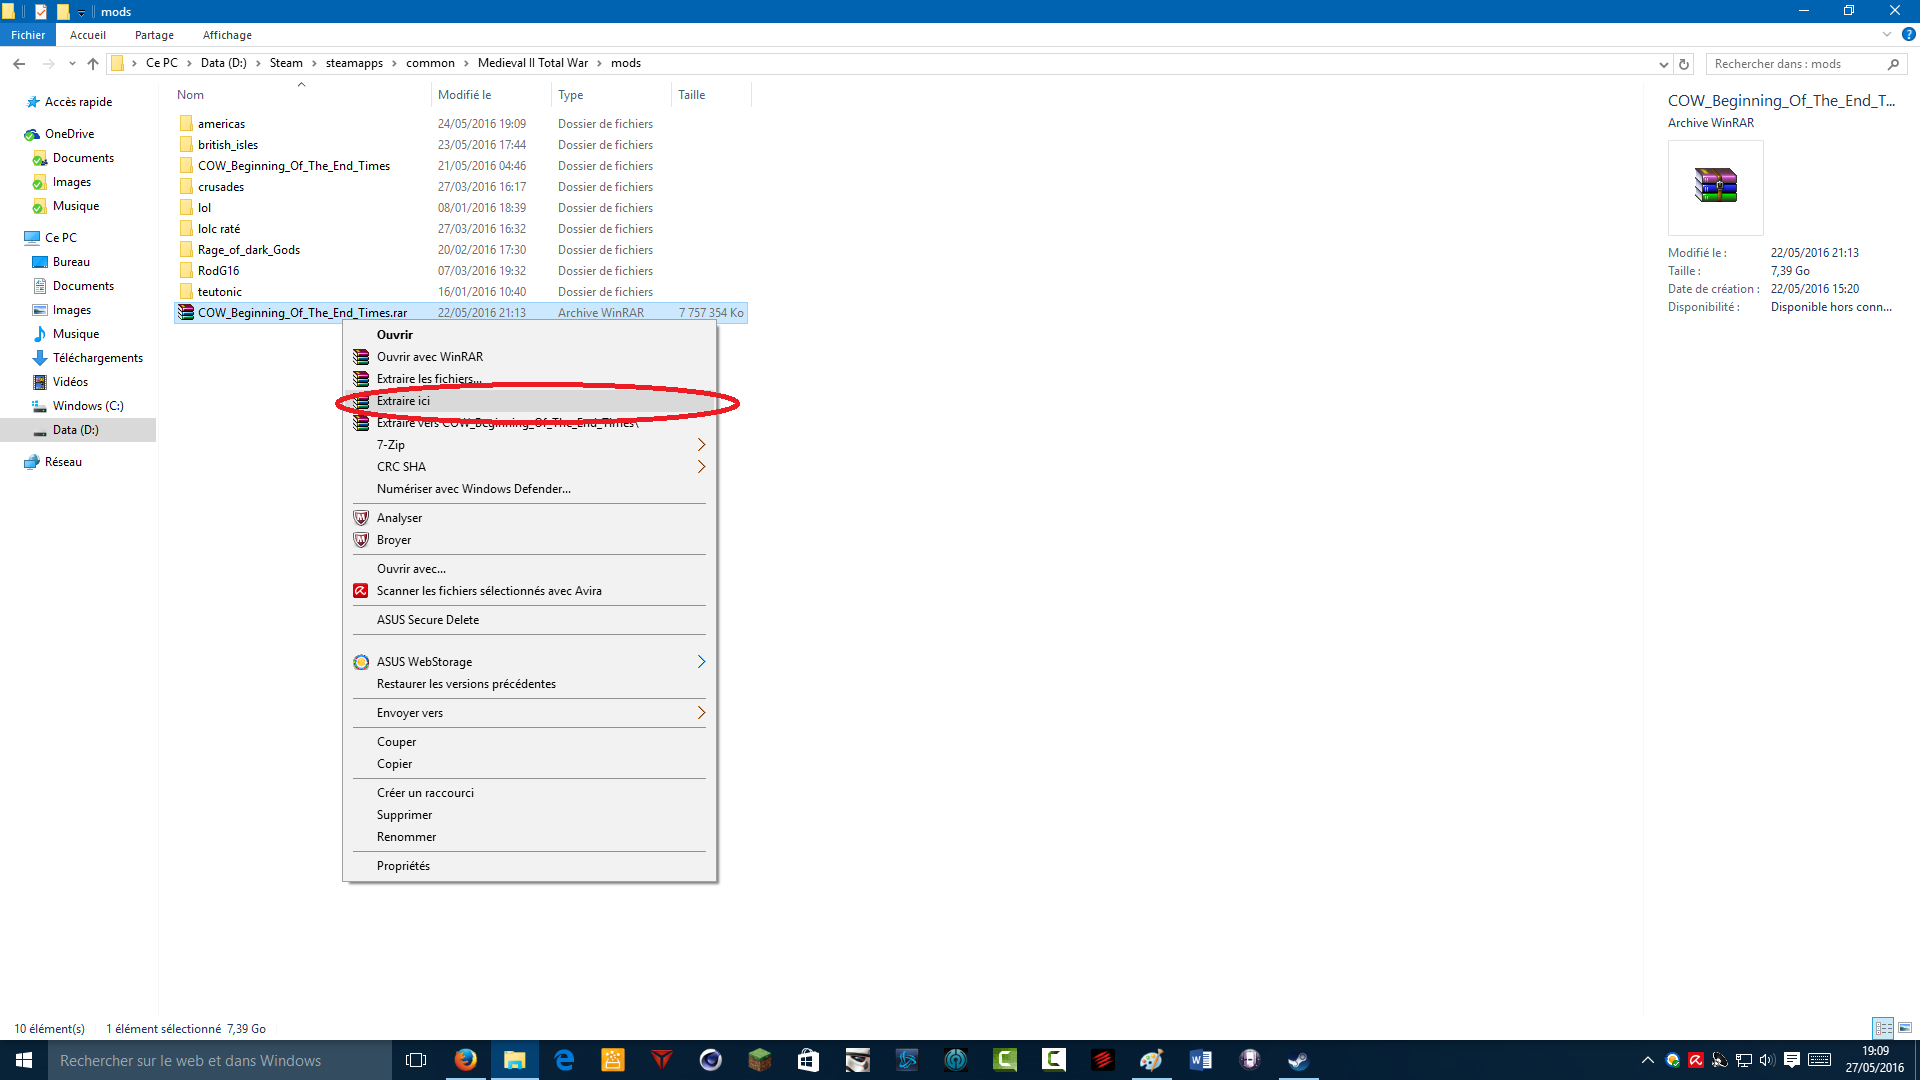The image size is (1924, 1080).
Task: Click the WinRAR icon beside Extraire les fichiers
Action: click(x=361, y=379)
